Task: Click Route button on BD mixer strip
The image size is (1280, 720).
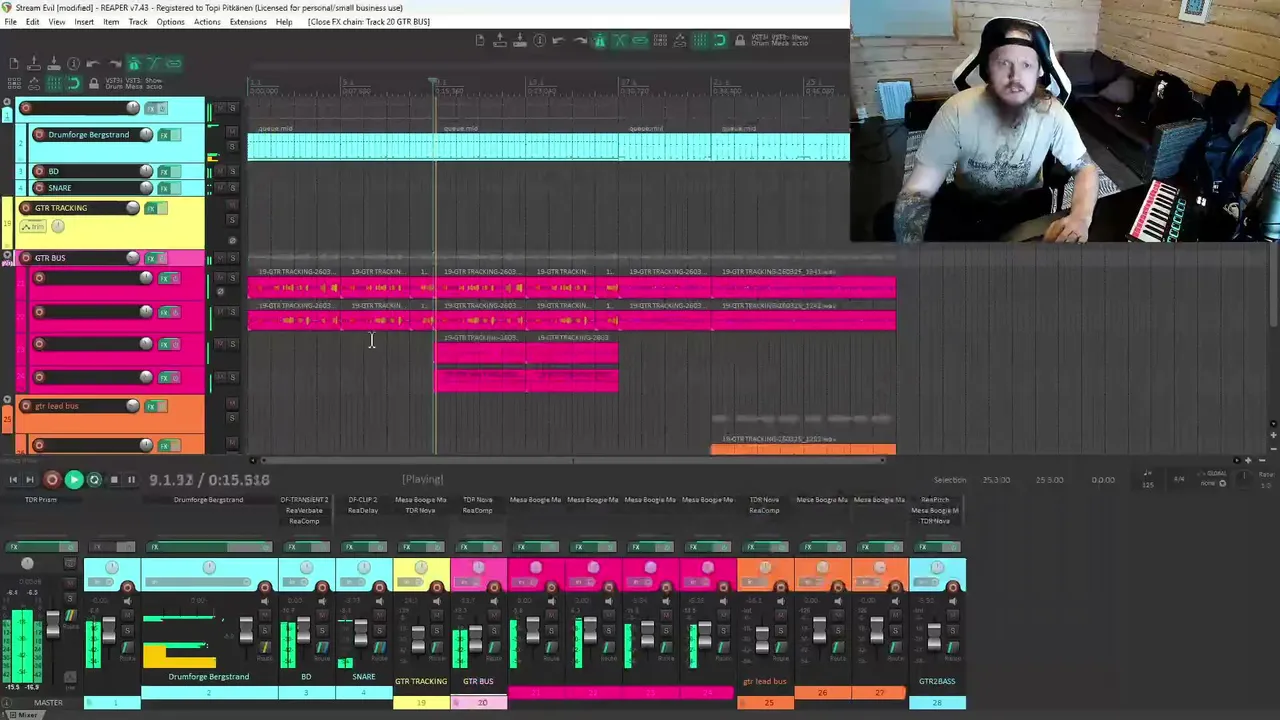Action: (x=323, y=648)
